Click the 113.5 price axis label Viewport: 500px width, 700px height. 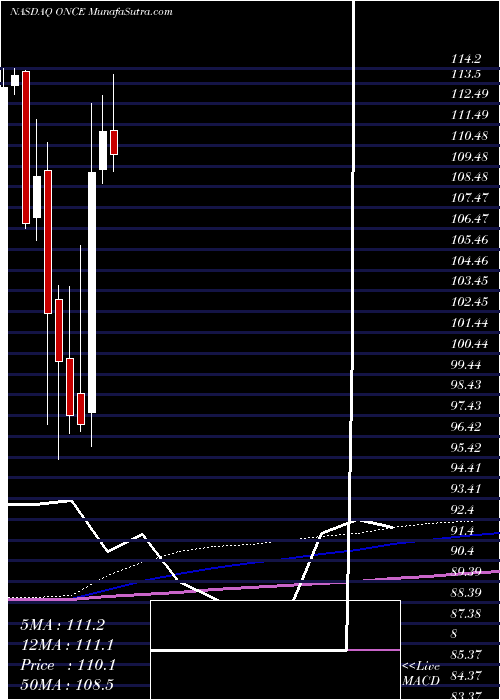coord(465,74)
